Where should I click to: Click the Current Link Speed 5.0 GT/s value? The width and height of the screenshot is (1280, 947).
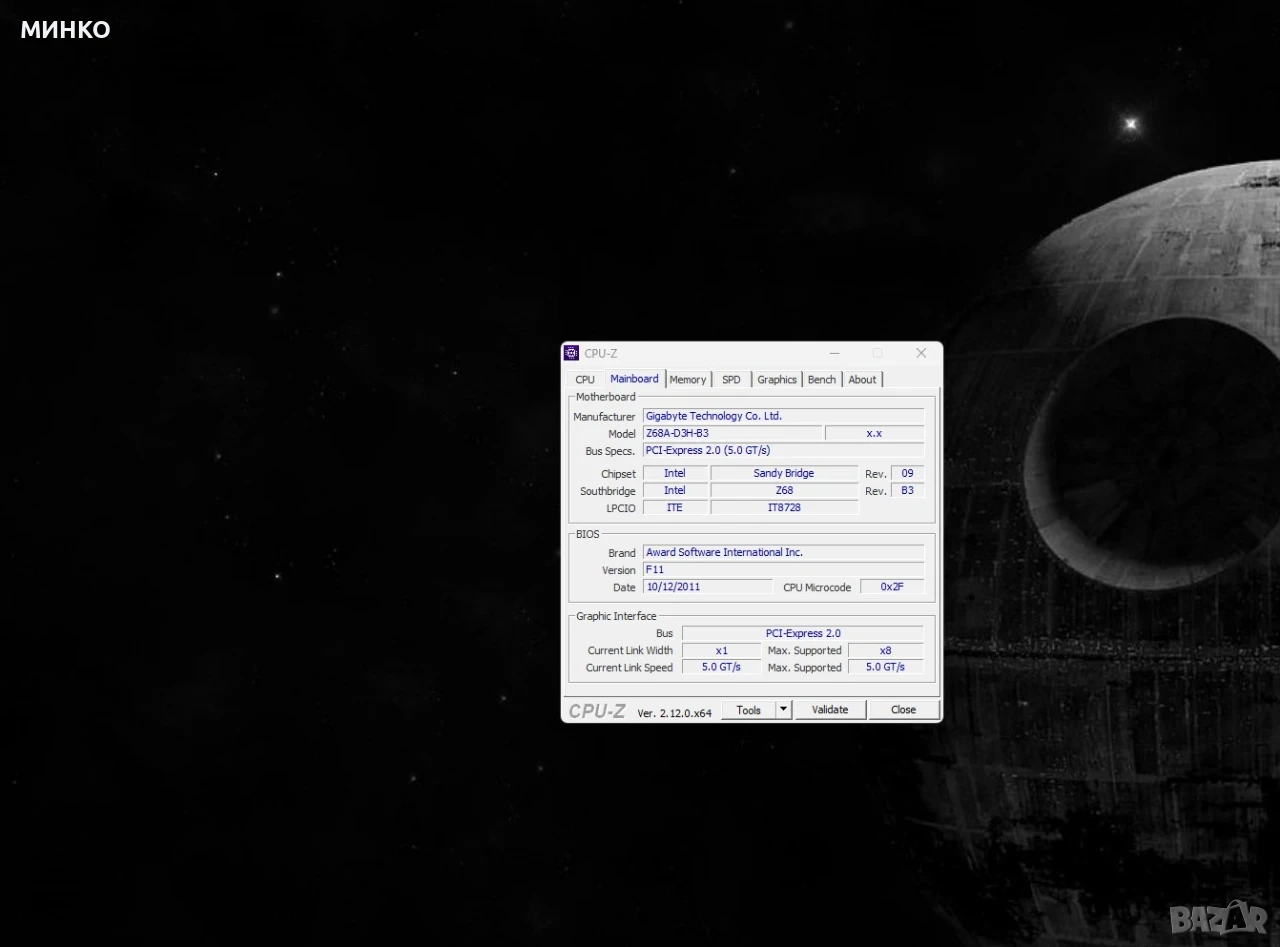(721, 667)
